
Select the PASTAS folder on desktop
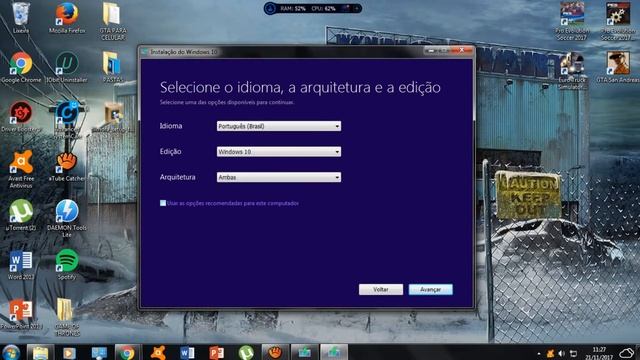(x=112, y=67)
